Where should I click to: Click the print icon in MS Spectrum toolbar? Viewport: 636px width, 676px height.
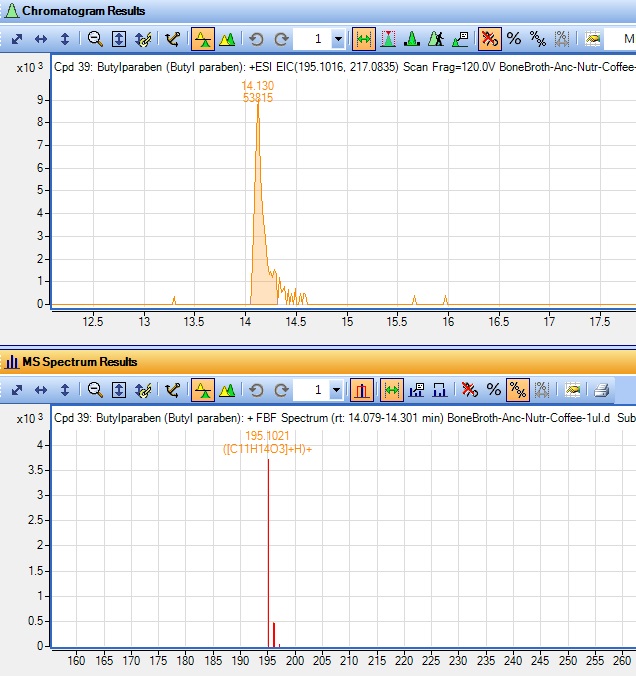[x=601, y=389]
